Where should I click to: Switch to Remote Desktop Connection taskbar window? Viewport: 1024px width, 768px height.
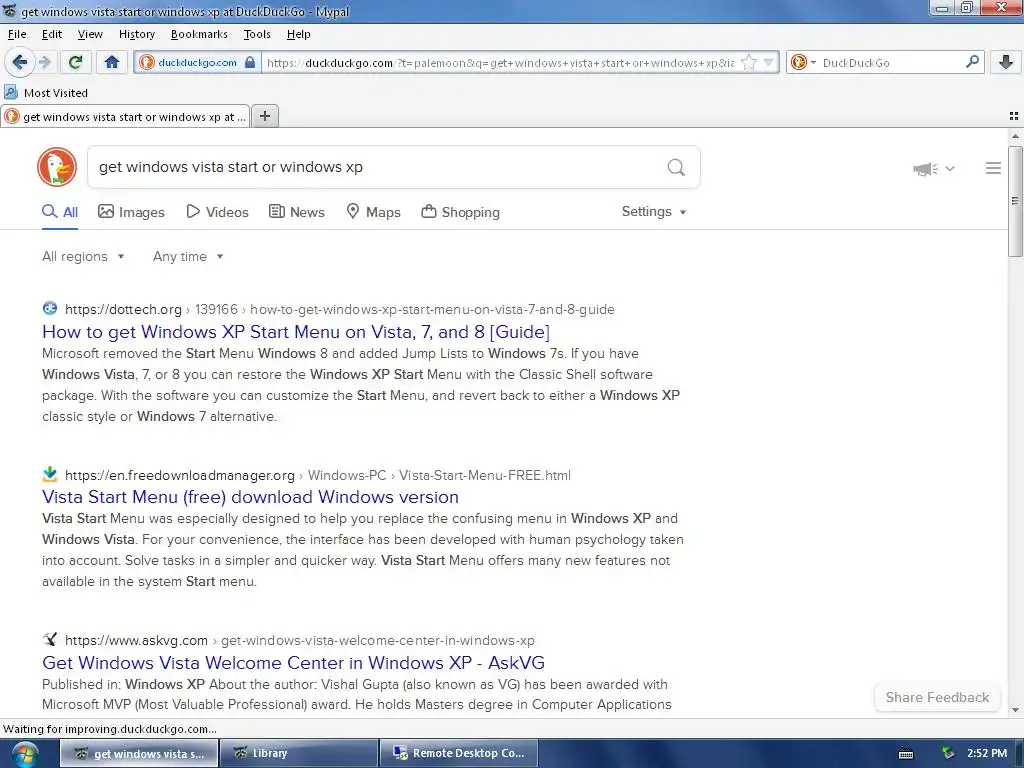click(x=458, y=753)
